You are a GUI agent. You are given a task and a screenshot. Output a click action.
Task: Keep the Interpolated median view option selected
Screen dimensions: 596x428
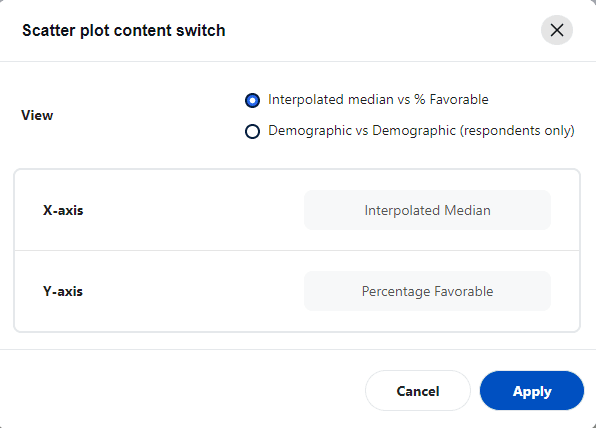pos(252,100)
